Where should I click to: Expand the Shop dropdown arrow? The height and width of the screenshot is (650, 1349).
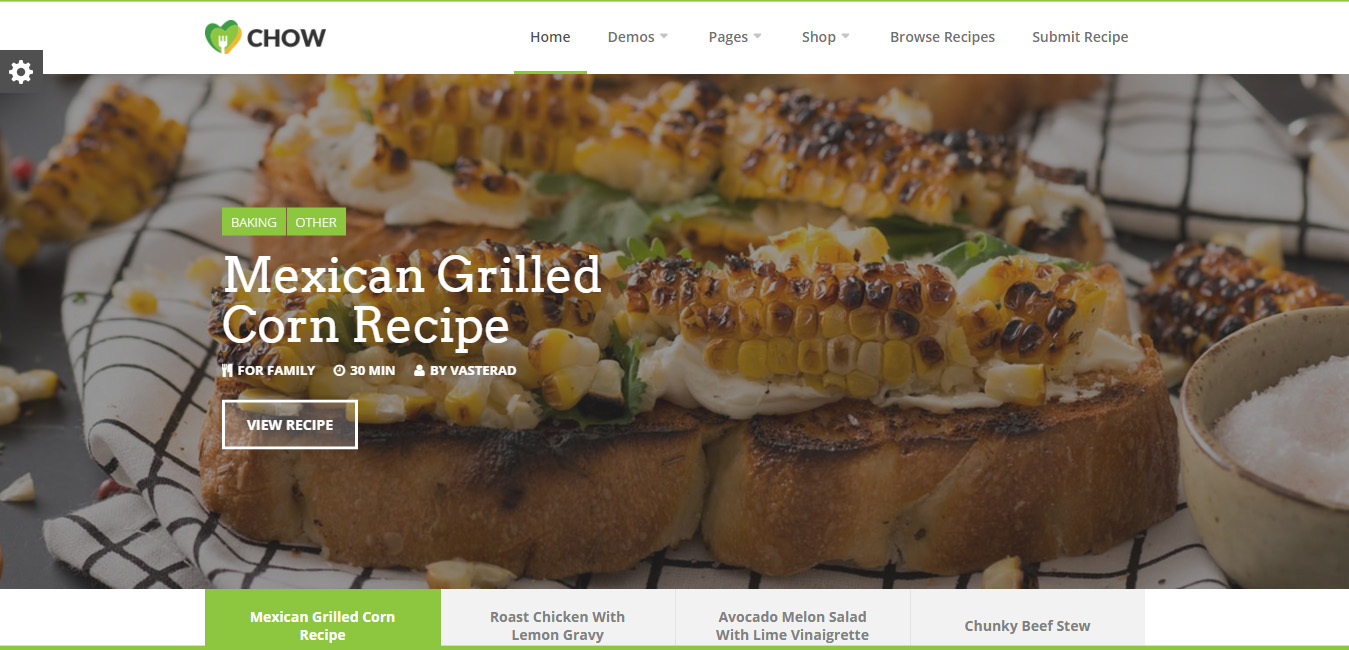845,37
